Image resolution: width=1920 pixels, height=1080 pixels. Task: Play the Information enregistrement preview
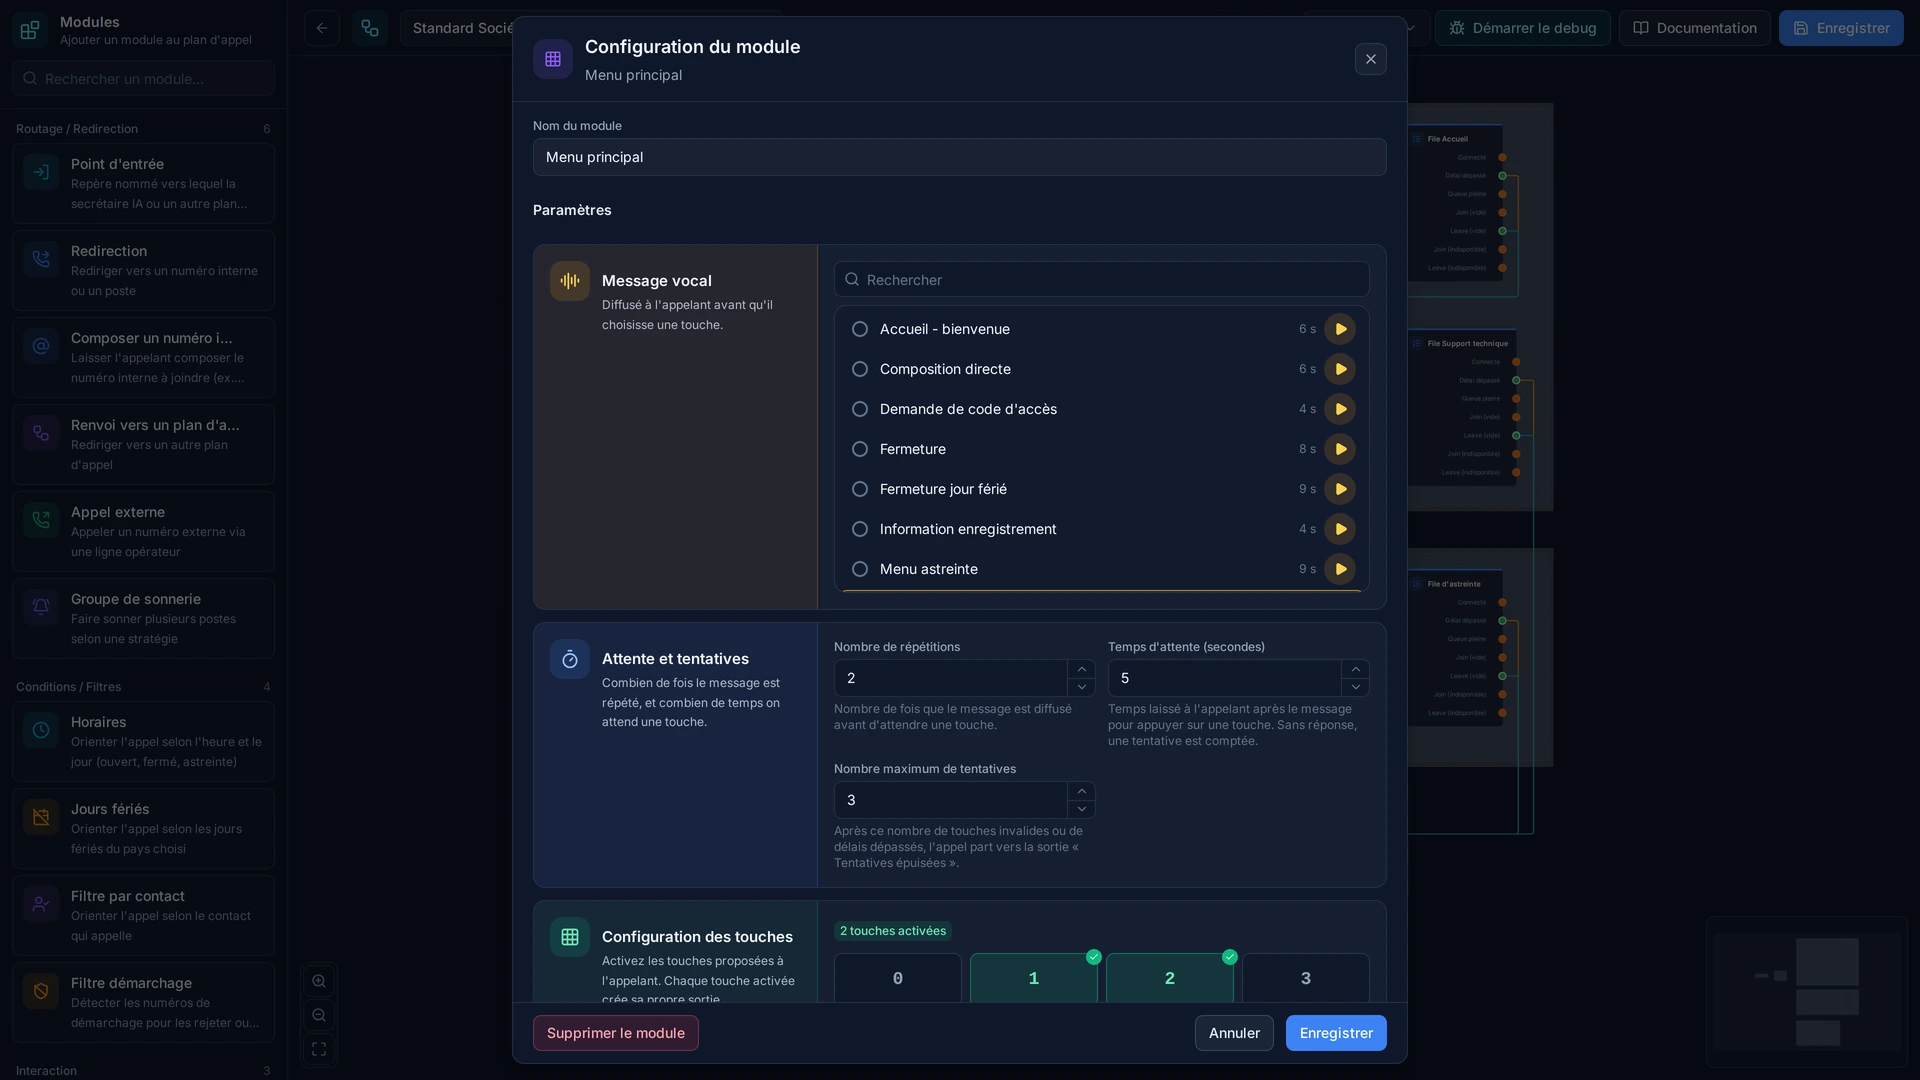[x=1340, y=529]
